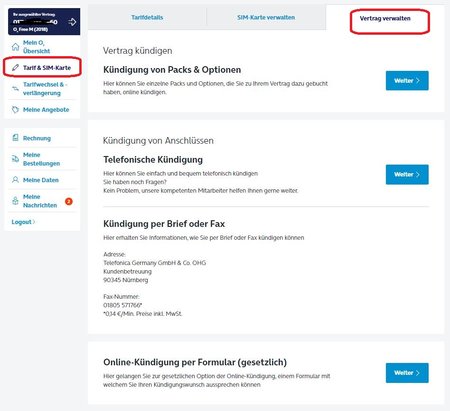
Task: Click Weiter for Kündigung von Packs & Optionen
Action: click(x=407, y=80)
